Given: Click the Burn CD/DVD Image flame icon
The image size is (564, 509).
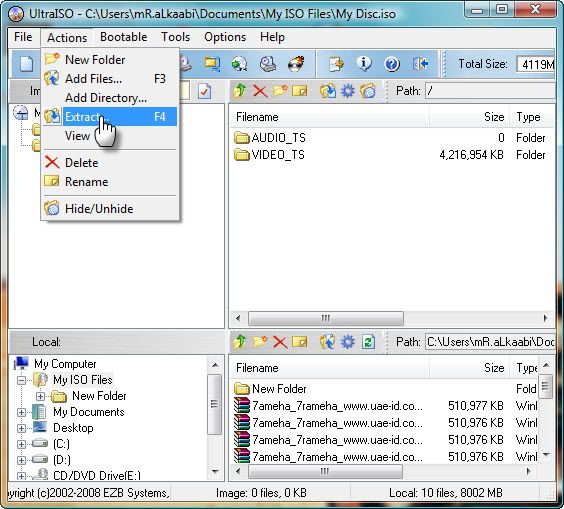Looking at the screenshot, I should [x=296, y=64].
